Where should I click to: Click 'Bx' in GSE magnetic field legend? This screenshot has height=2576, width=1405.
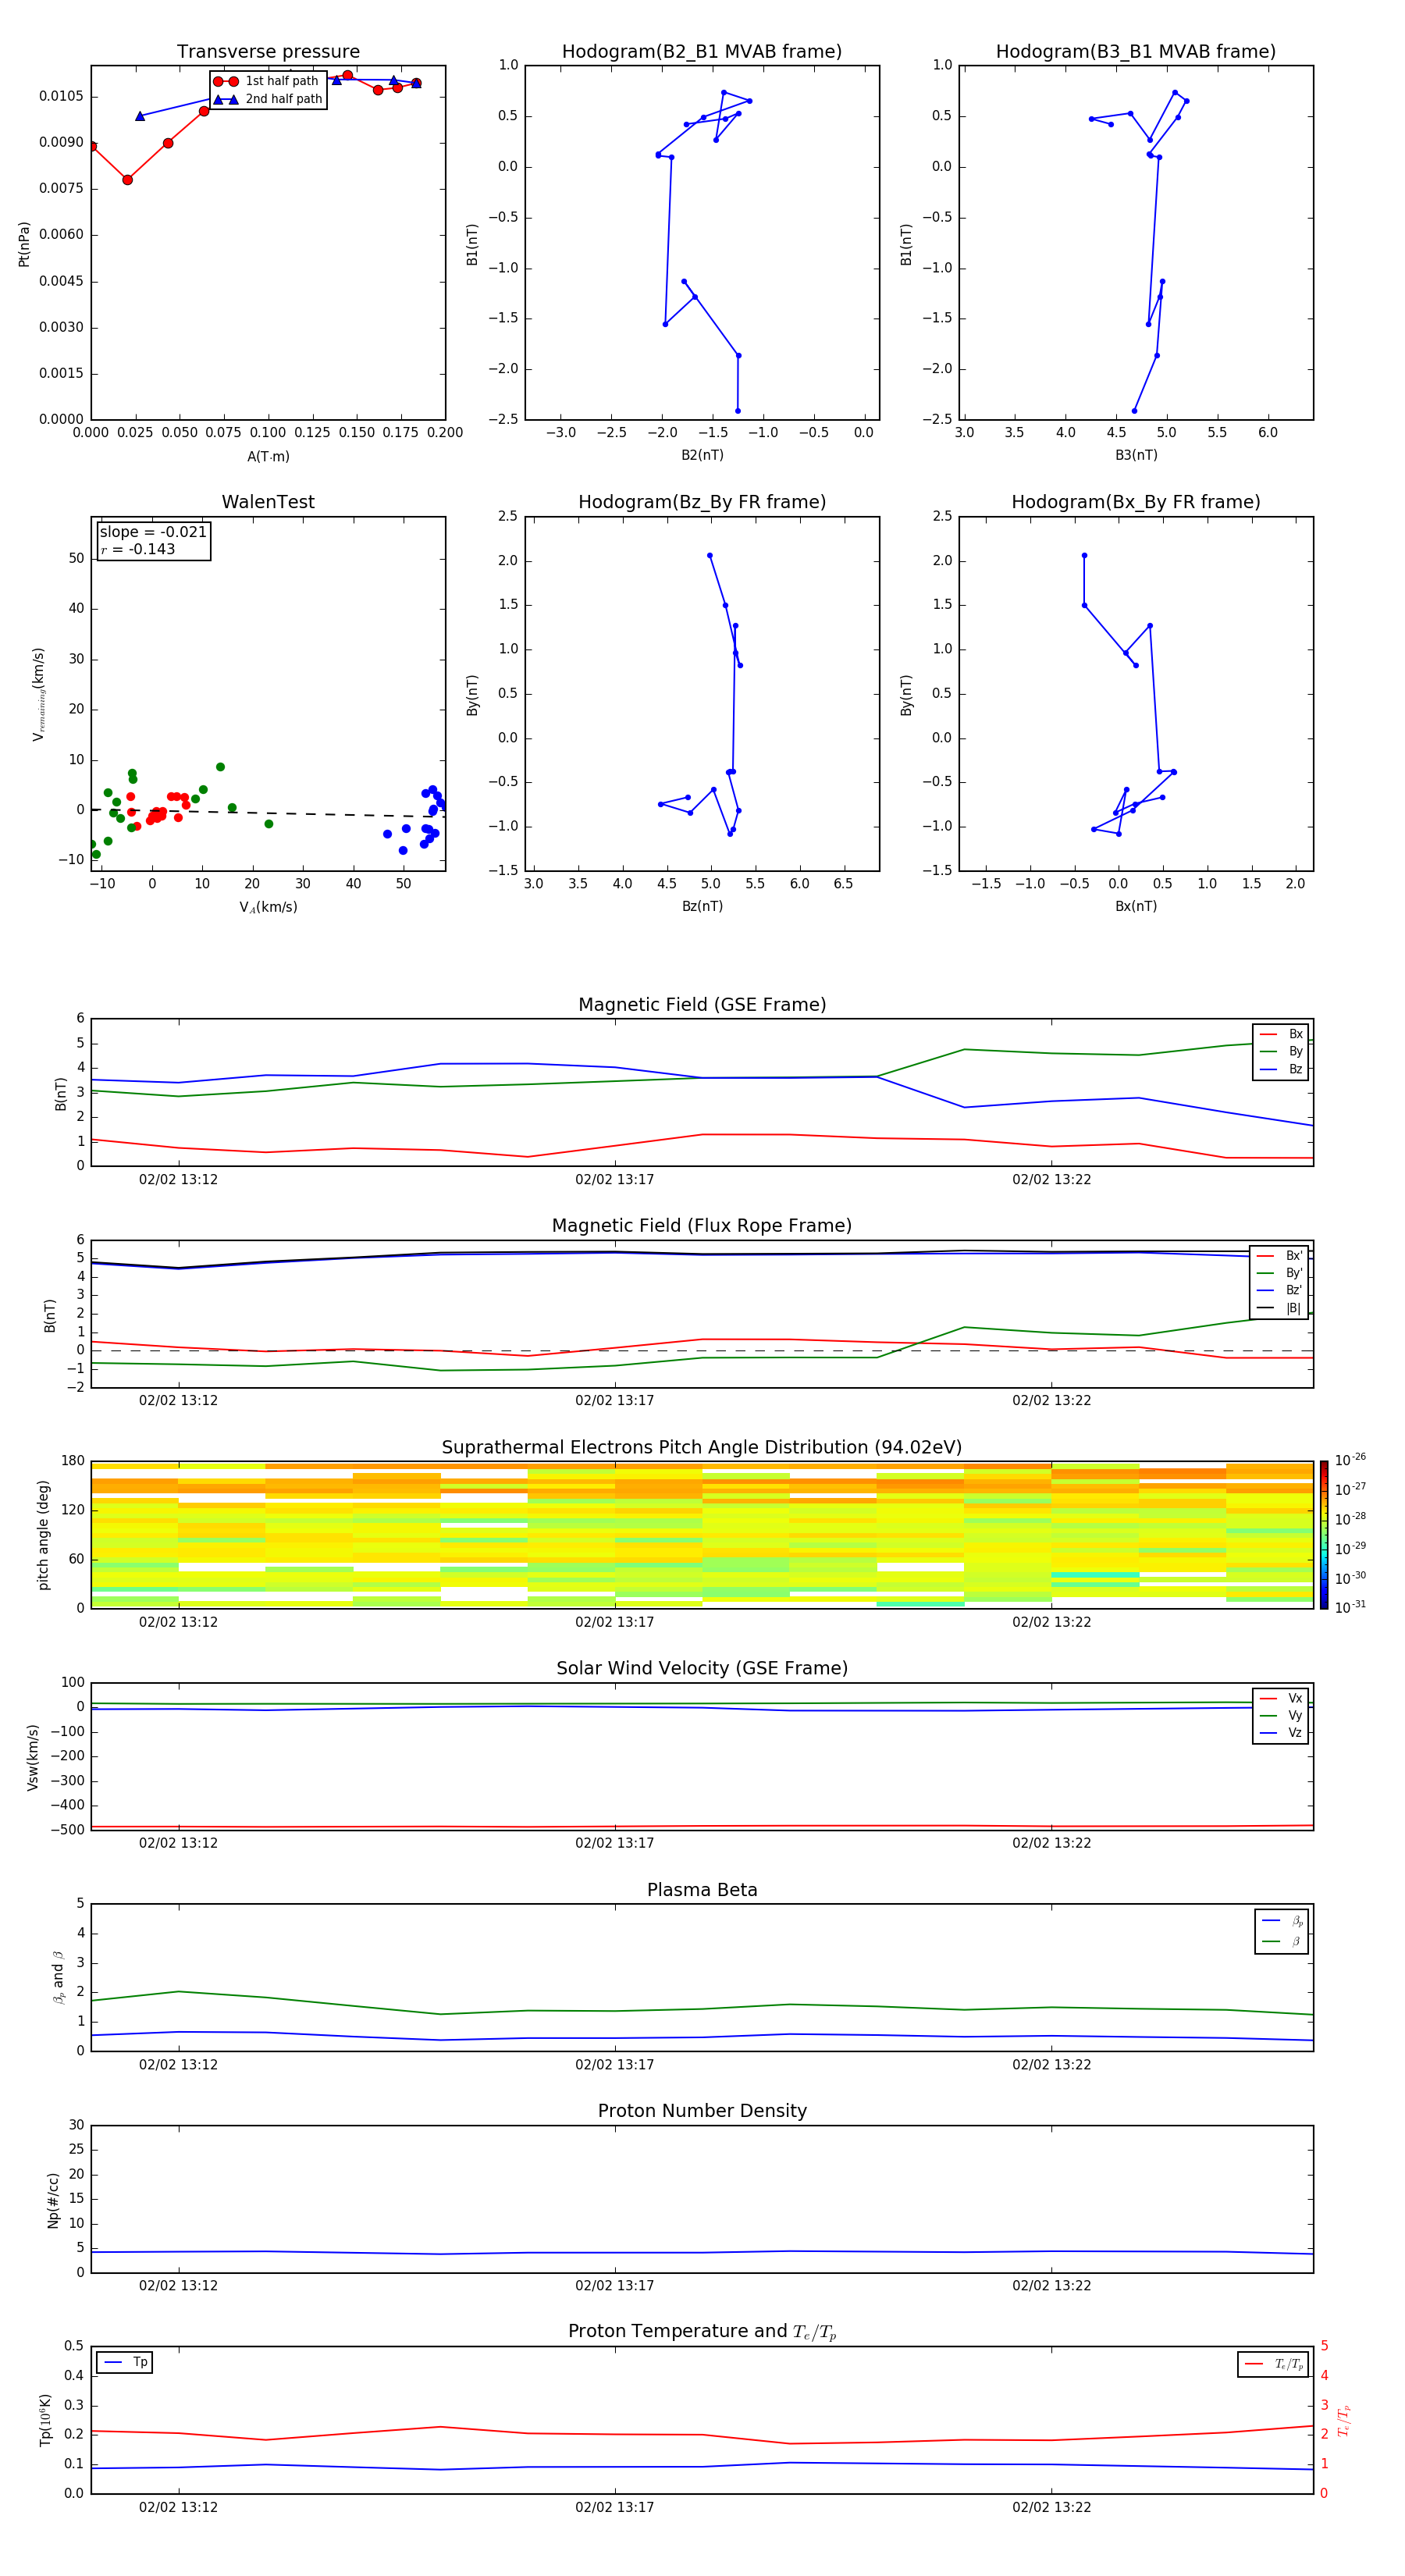(1282, 1034)
